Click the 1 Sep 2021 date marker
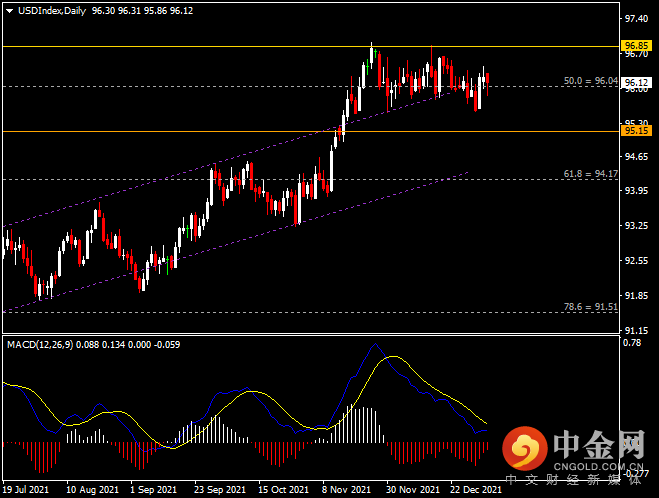 pyautogui.click(x=153, y=490)
